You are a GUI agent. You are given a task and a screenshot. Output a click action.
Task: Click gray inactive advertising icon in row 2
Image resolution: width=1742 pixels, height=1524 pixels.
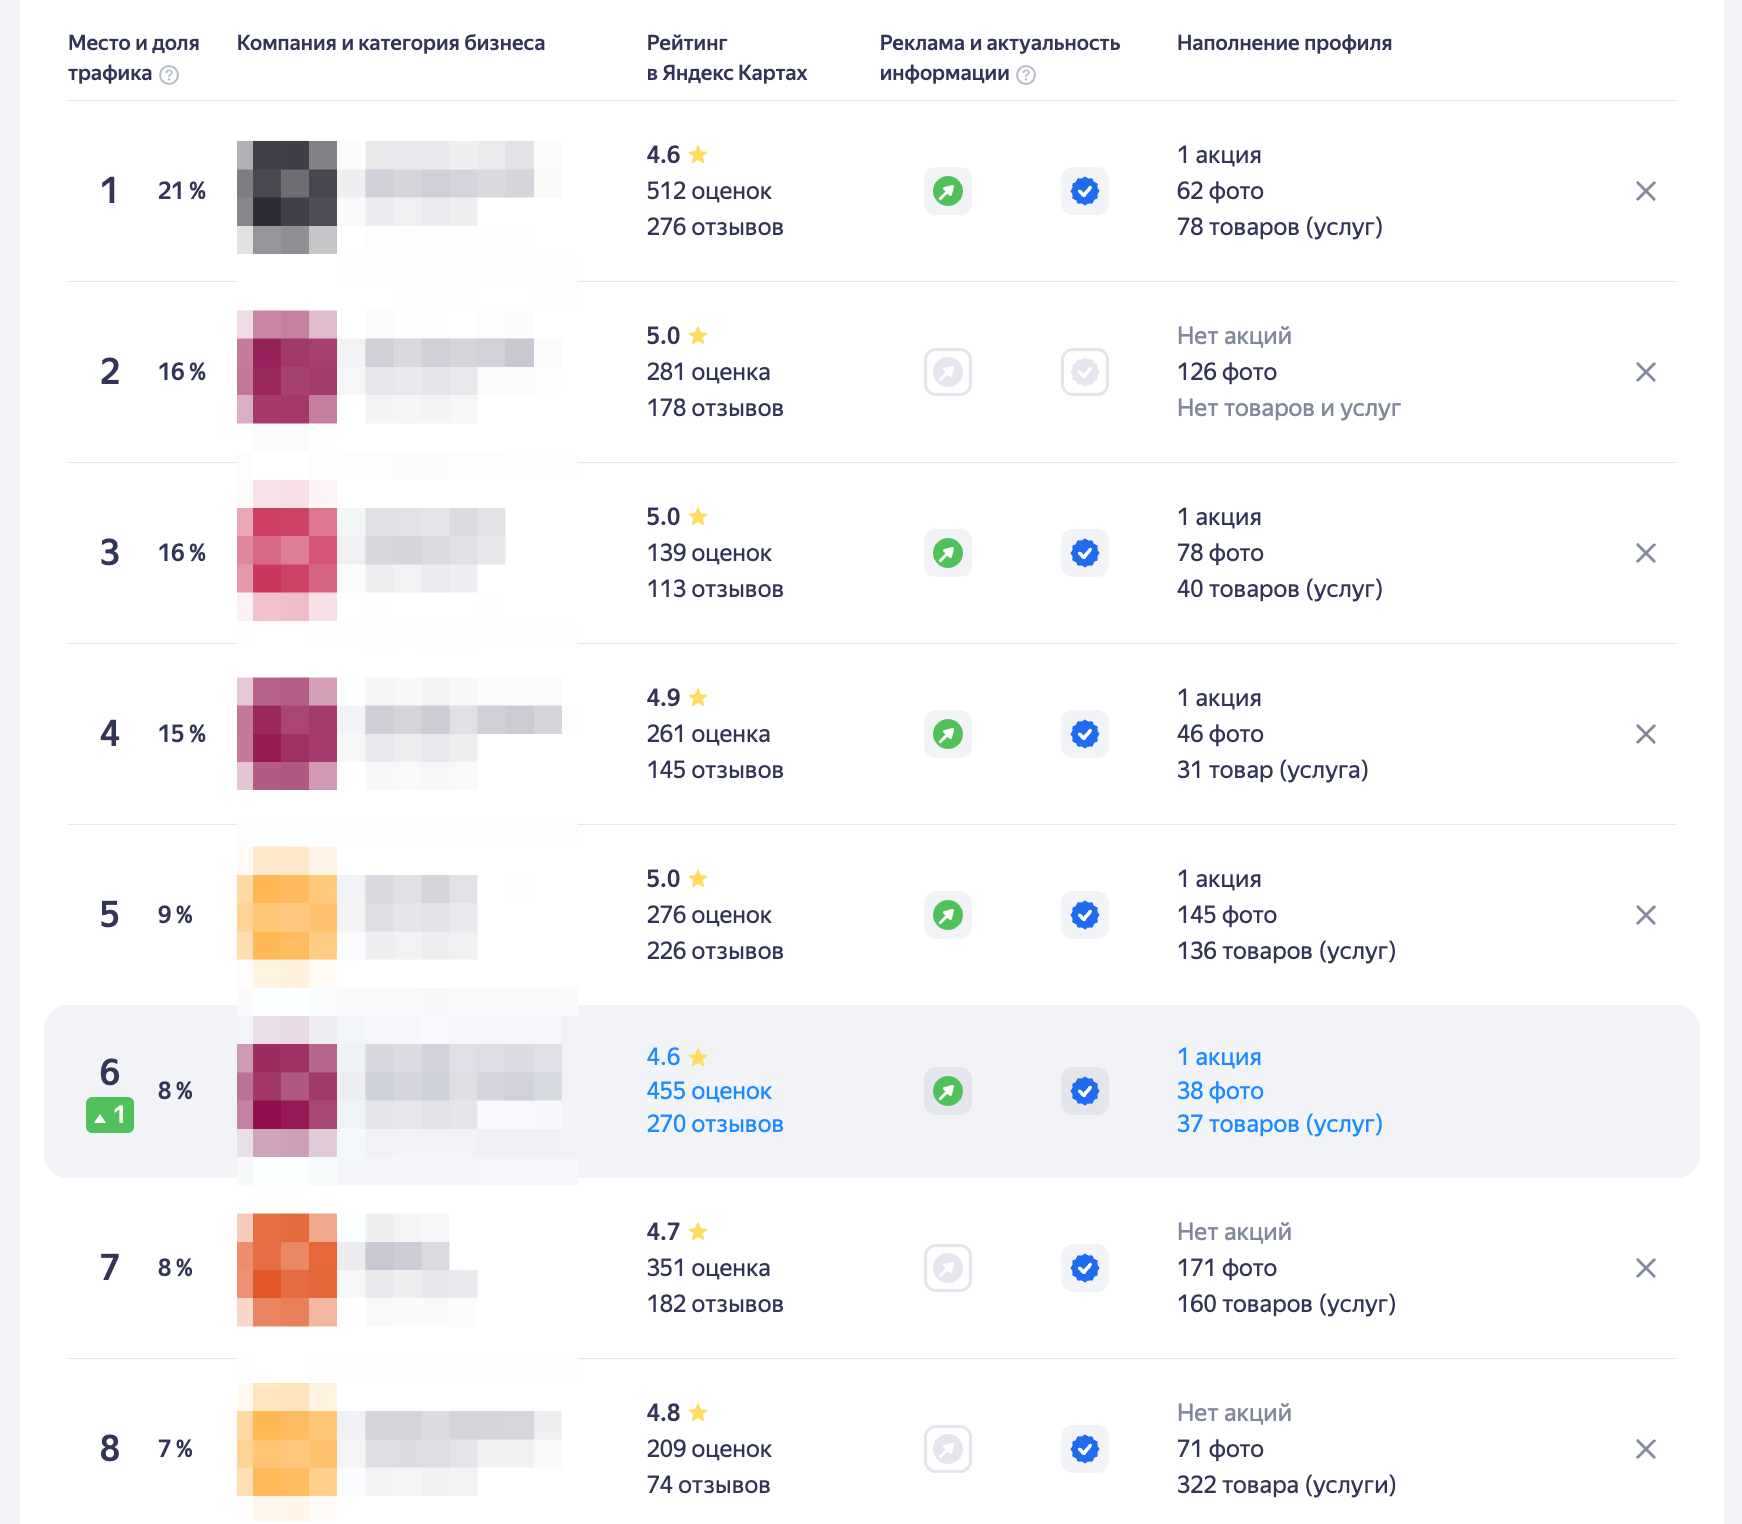pos(947,372)
